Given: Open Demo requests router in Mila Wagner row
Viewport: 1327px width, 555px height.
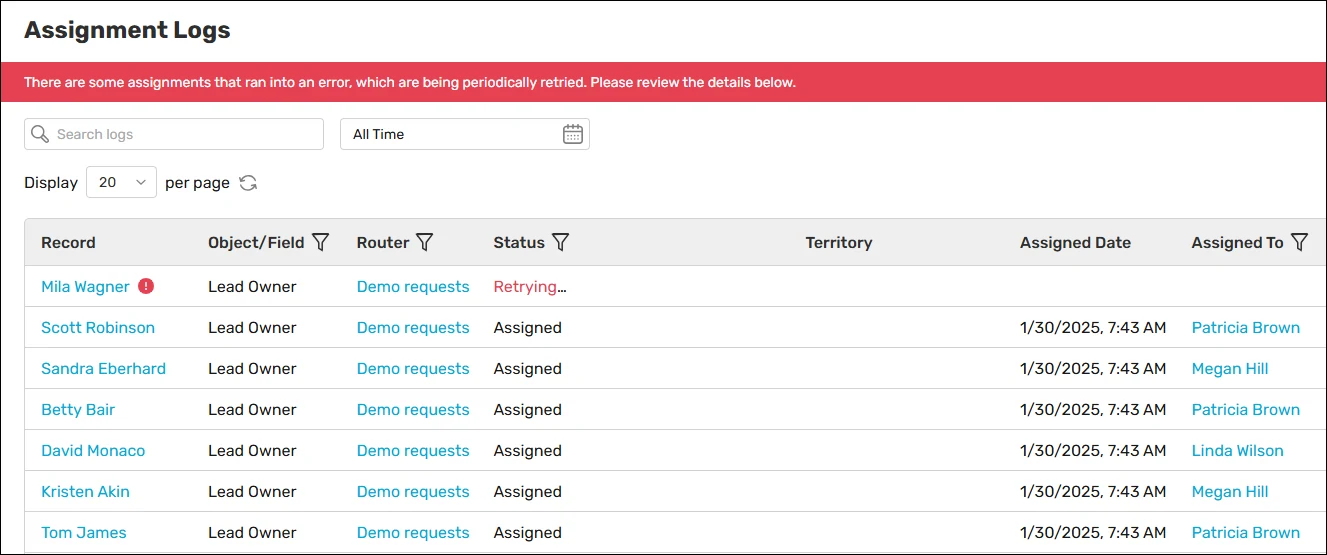Looking at the screenshot, I should 413,287.
